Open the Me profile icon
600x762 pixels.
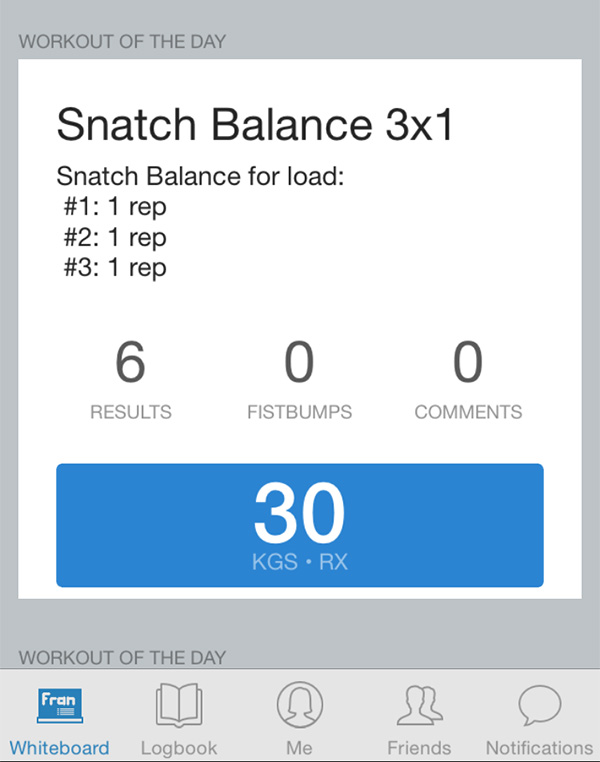tap(299, 704)
